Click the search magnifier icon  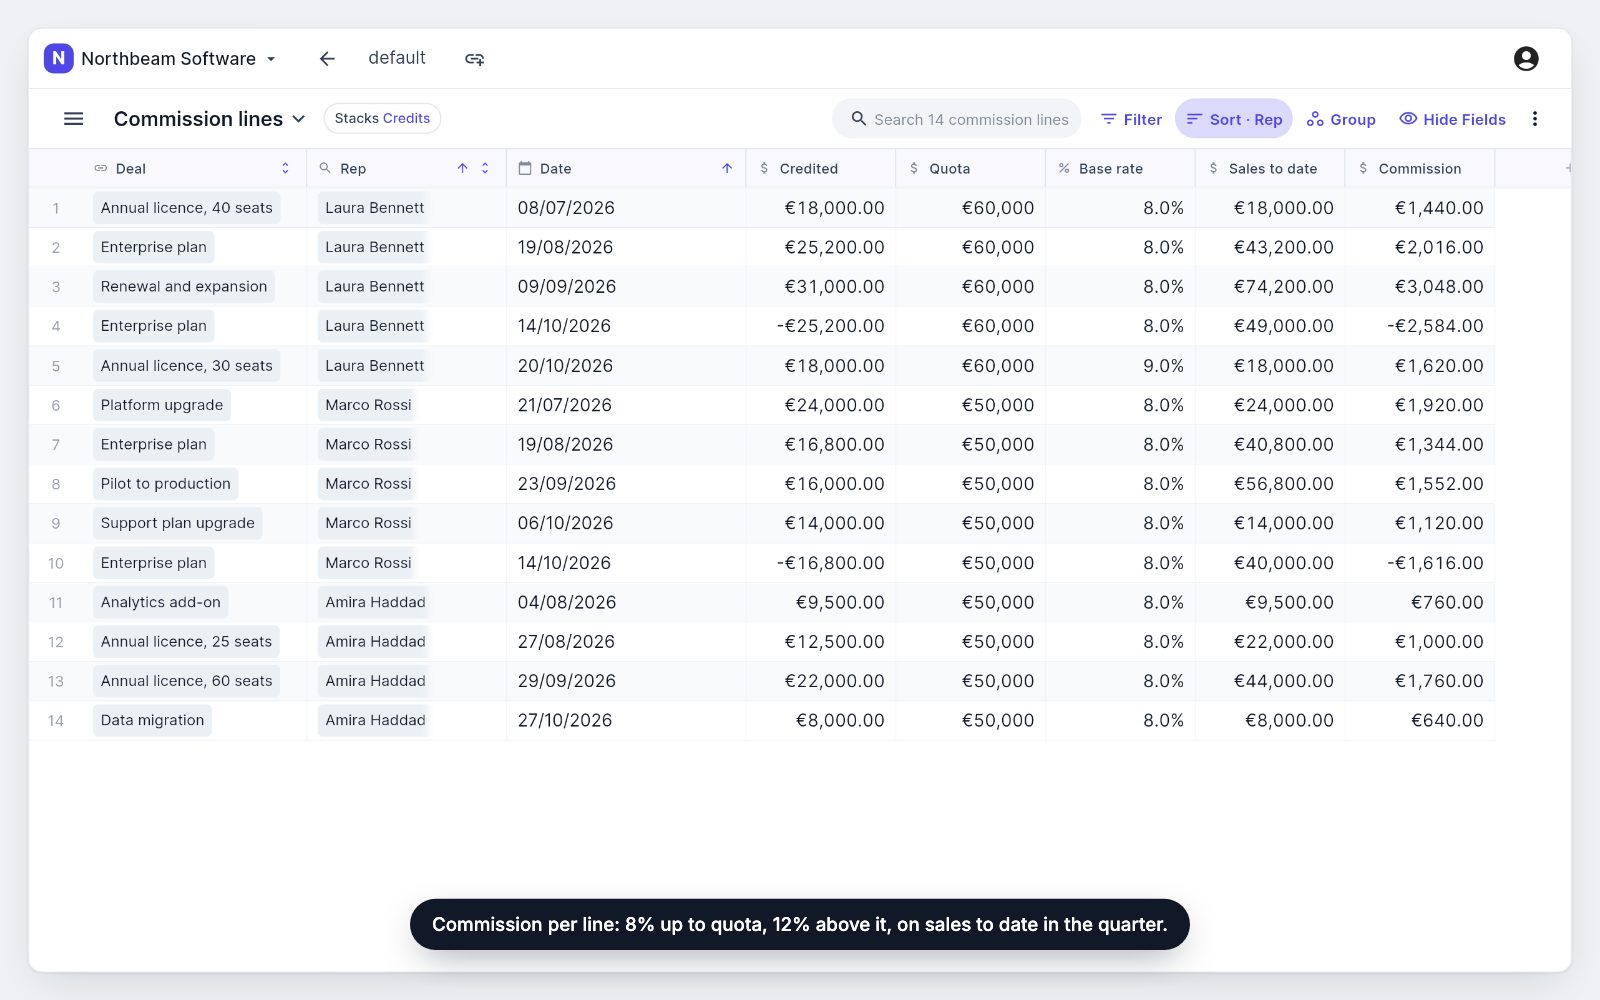859,119
